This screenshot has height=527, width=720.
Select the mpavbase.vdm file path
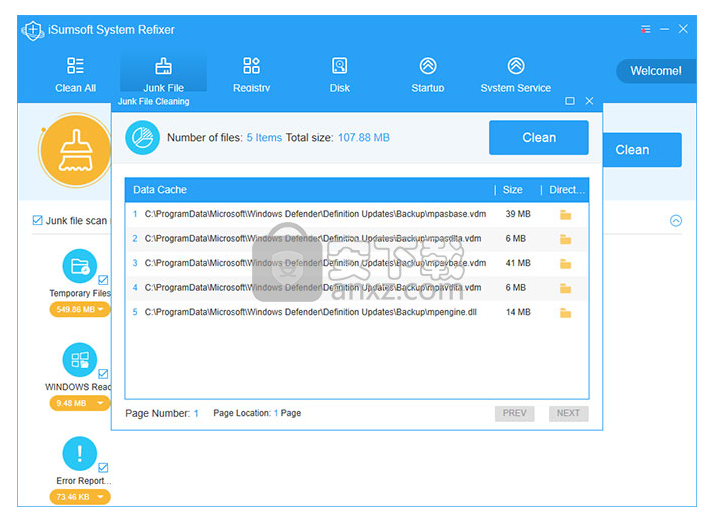click(315, 263)
